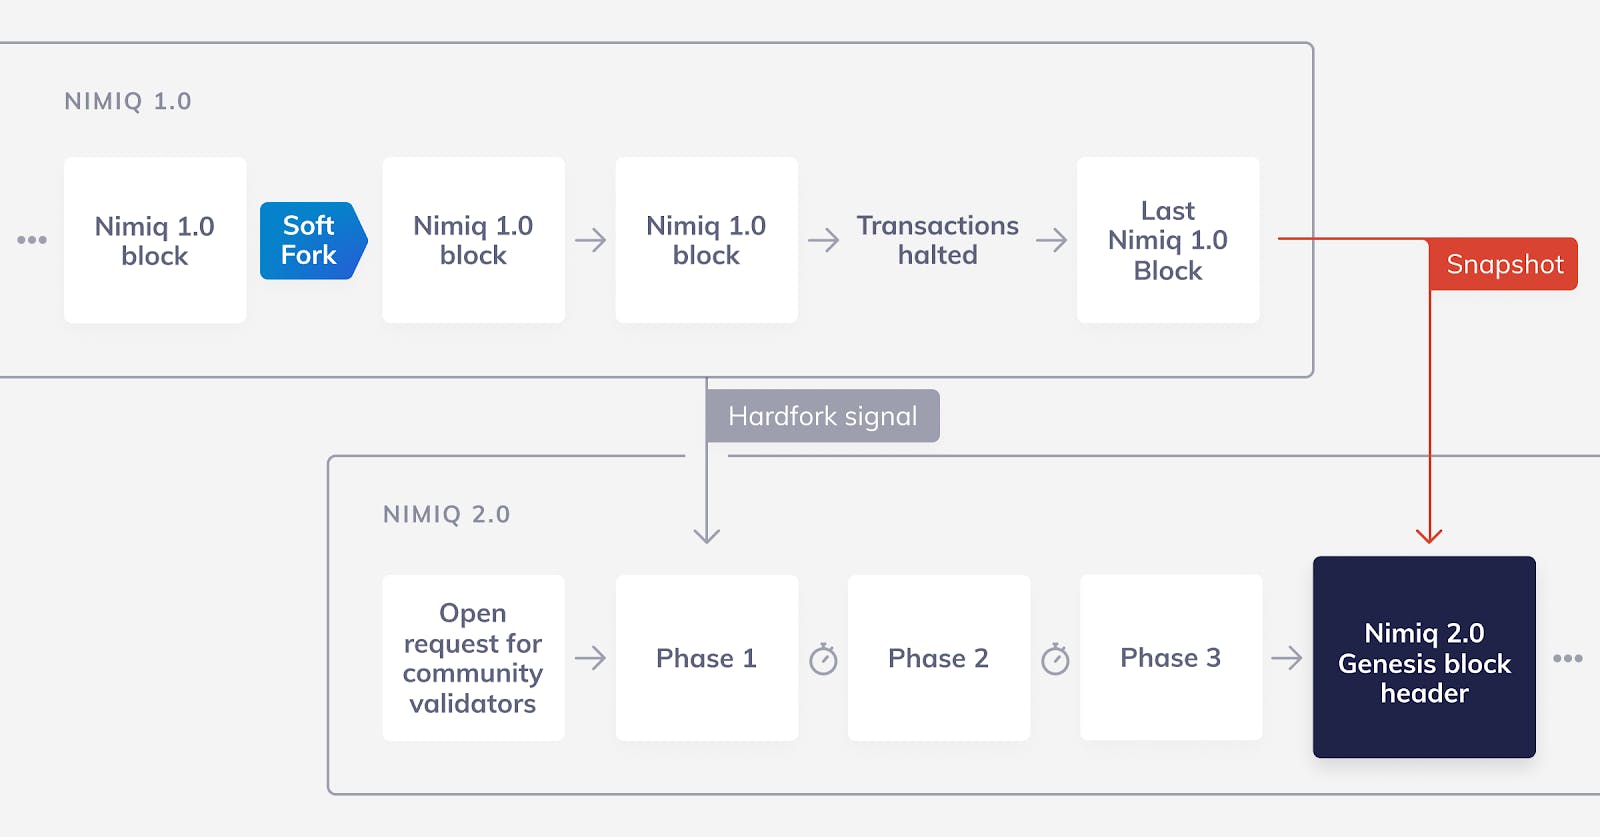The width and height of the screenshot is (1600, 837).
Task: Click the Transactions halted text
Action: [x=937, y=240]
